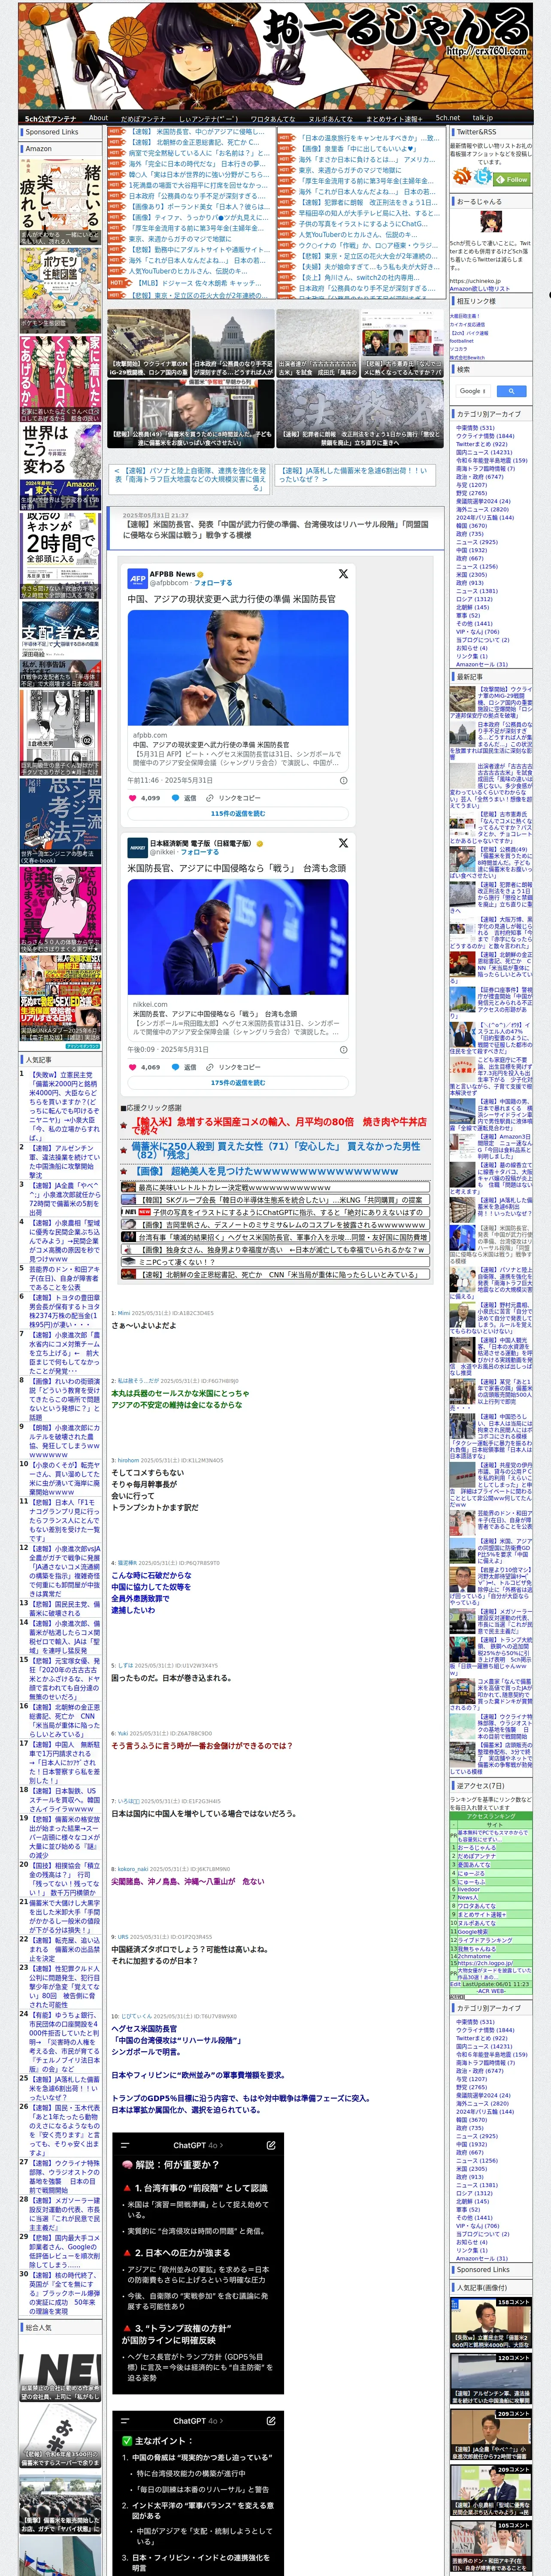Image resolution: width=551 pixels, height=2576 pixels.
Task: Click the X logo on Nikkei tweet
Action: 343,843
